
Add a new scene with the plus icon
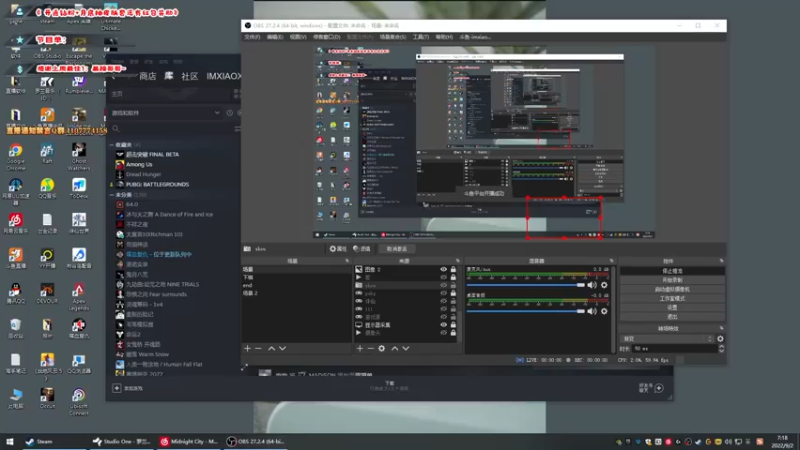tap(247, 348)
